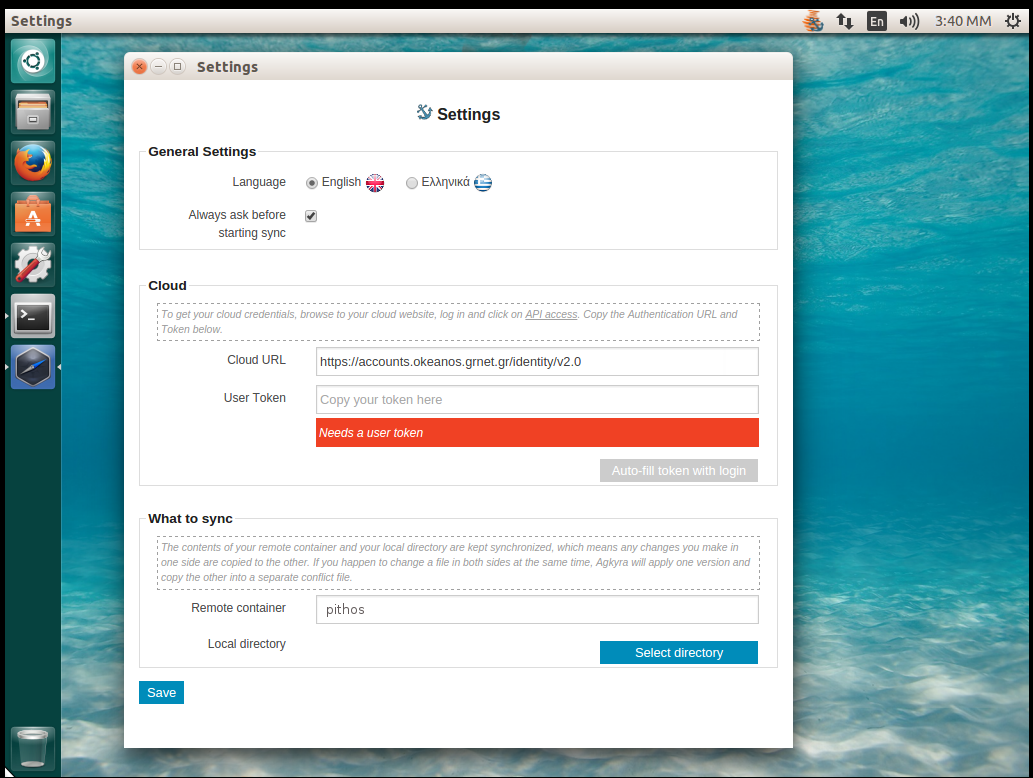This screenshot has height=778, width=1033.
Task: Open Firefox from the launcher
Action: (x=33, y=163)
